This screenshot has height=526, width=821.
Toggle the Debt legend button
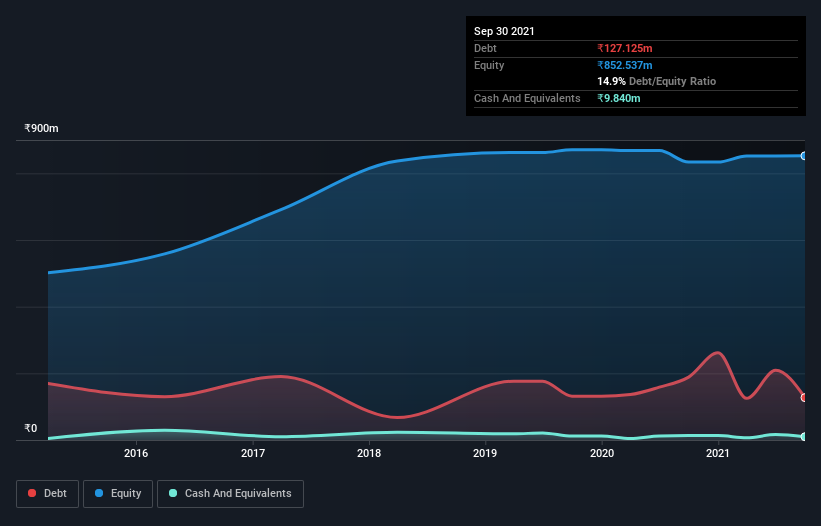(48, 494)
